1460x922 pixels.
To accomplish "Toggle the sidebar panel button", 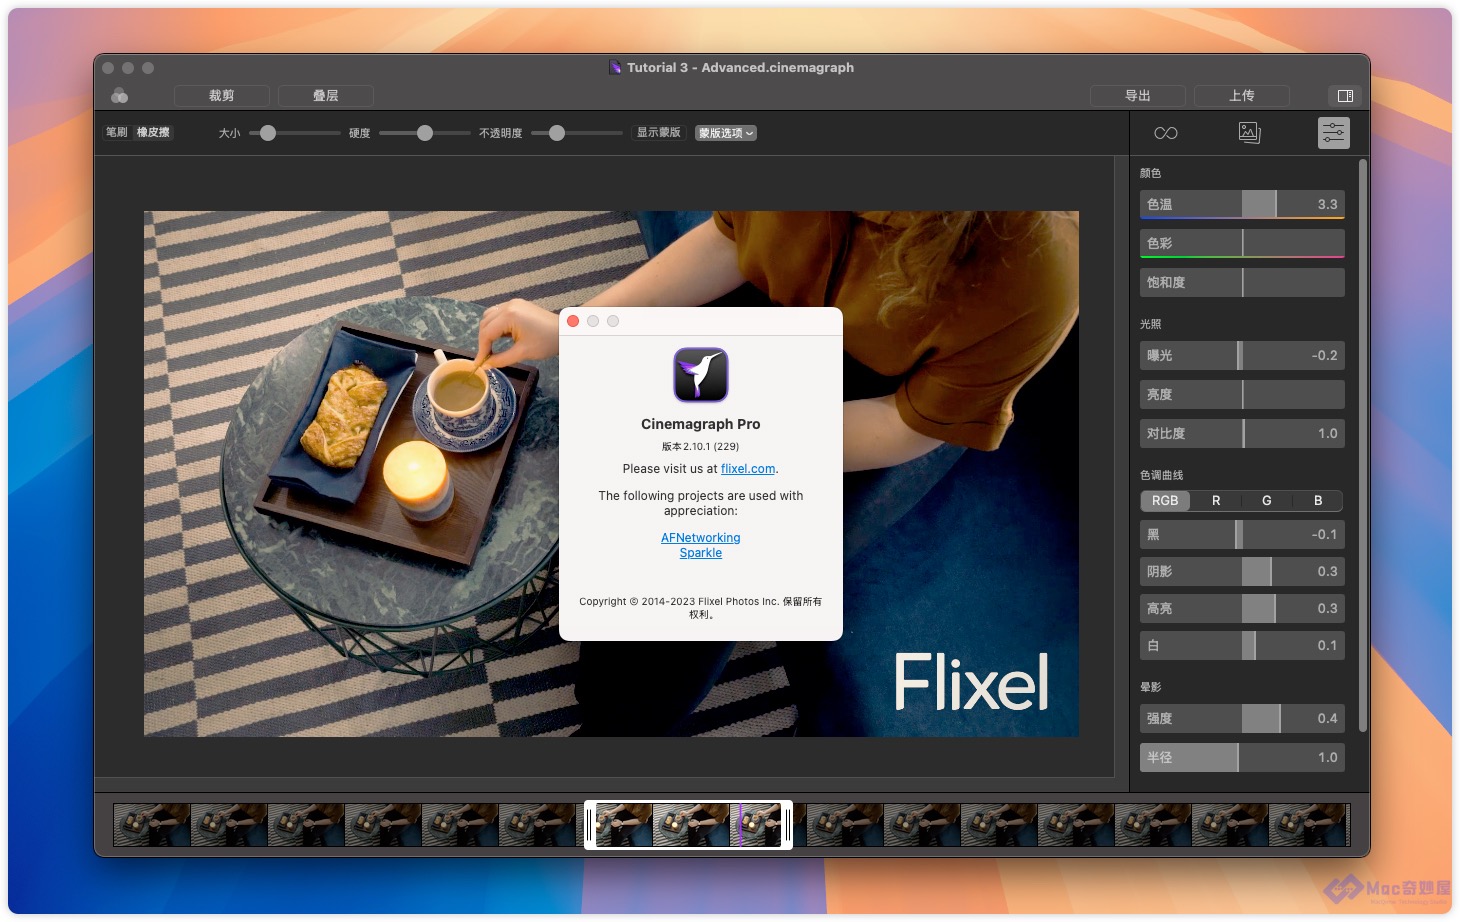I will (1345, 96).
